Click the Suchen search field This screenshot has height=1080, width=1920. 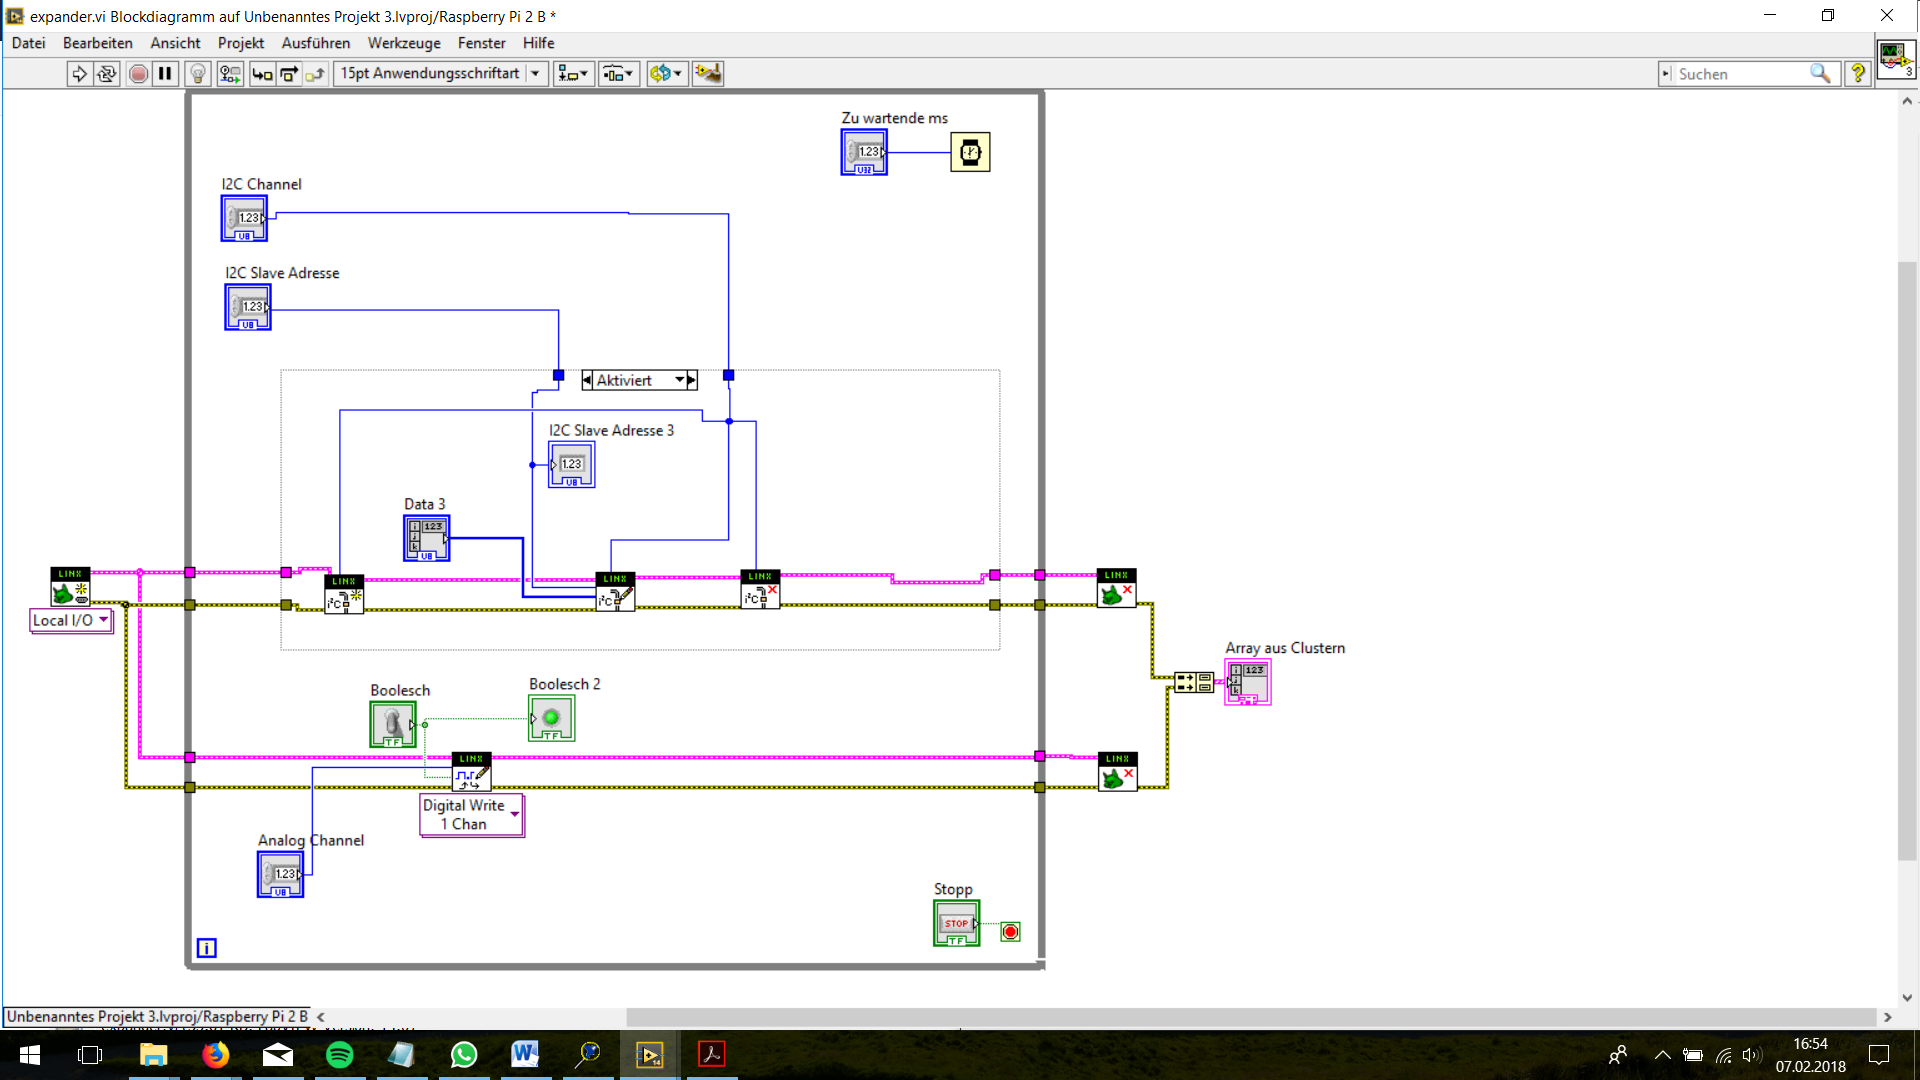pyautogui.click(x=1740, y=74)
